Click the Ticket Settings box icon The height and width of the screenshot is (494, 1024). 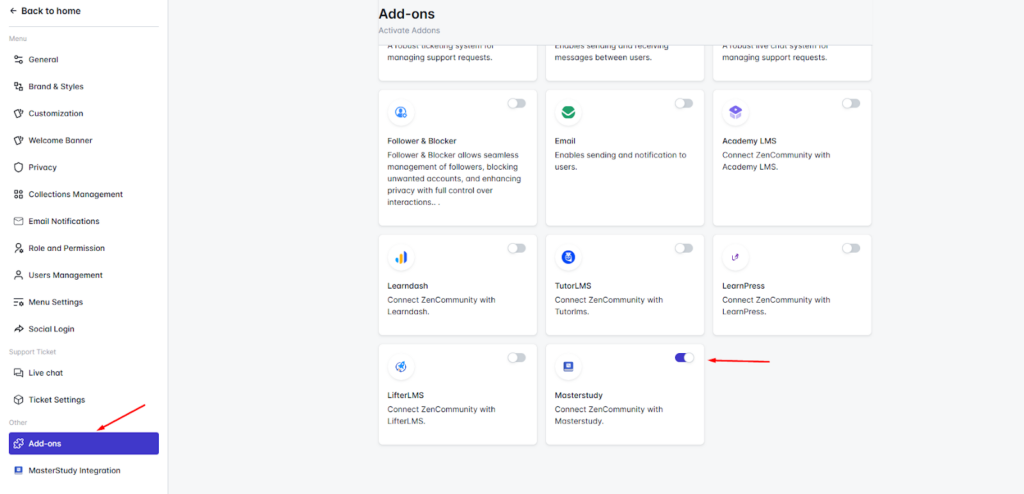tap(18, 399)
